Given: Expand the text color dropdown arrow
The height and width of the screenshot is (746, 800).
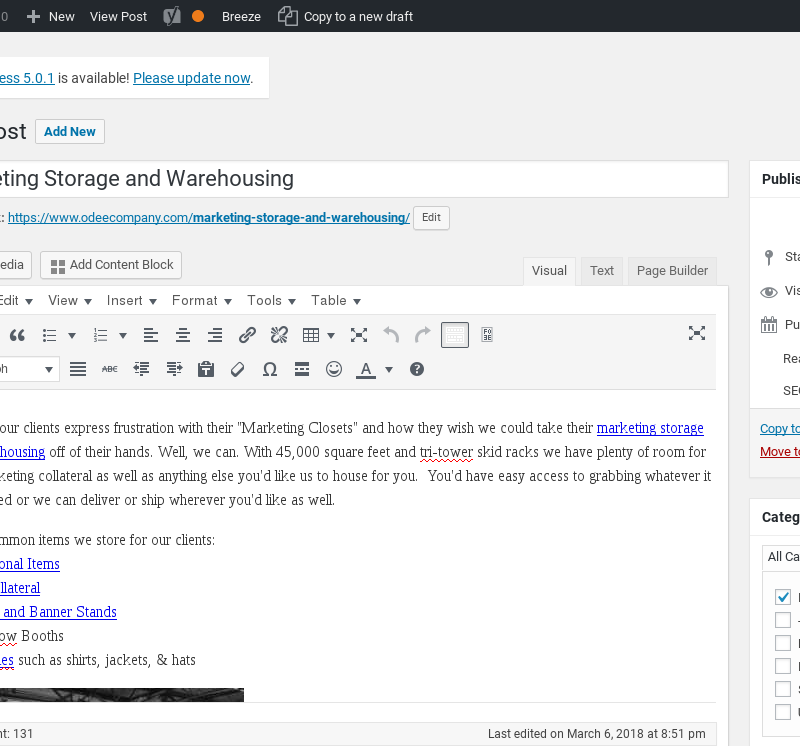Looking at the screenshot, I should pos(389,369).
